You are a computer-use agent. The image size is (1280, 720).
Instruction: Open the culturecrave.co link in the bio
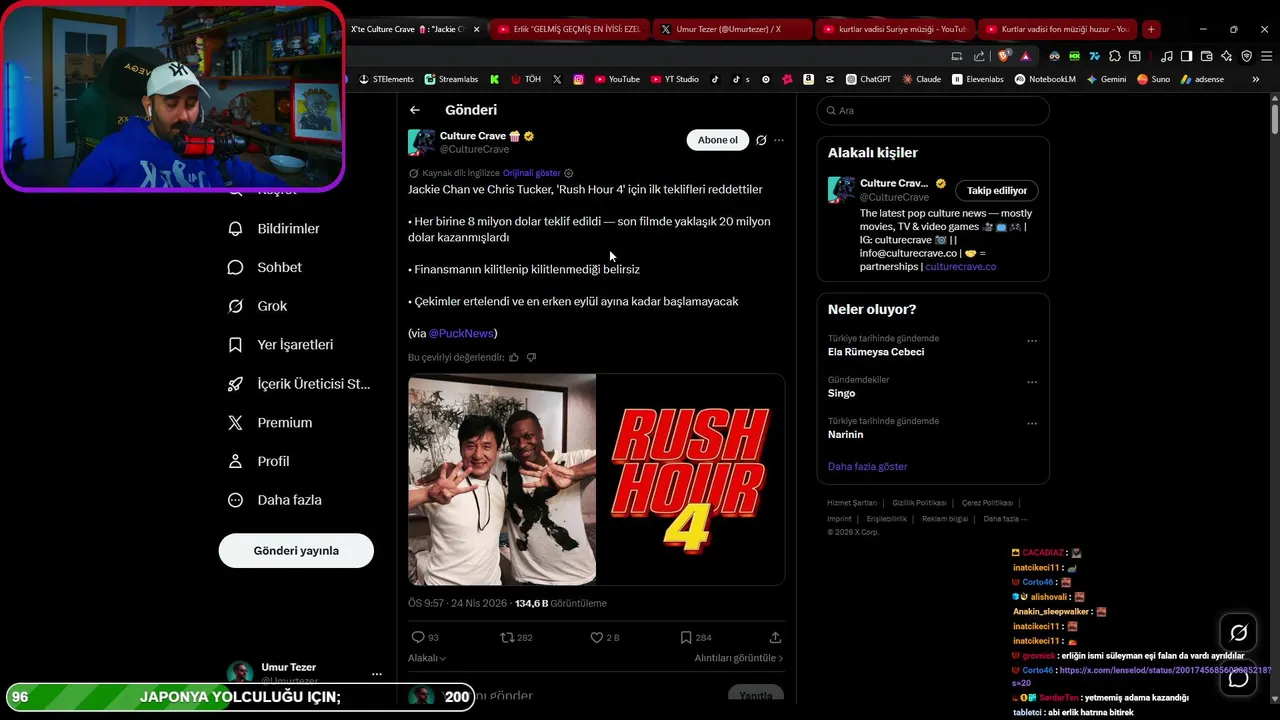[x=961, y=267]
